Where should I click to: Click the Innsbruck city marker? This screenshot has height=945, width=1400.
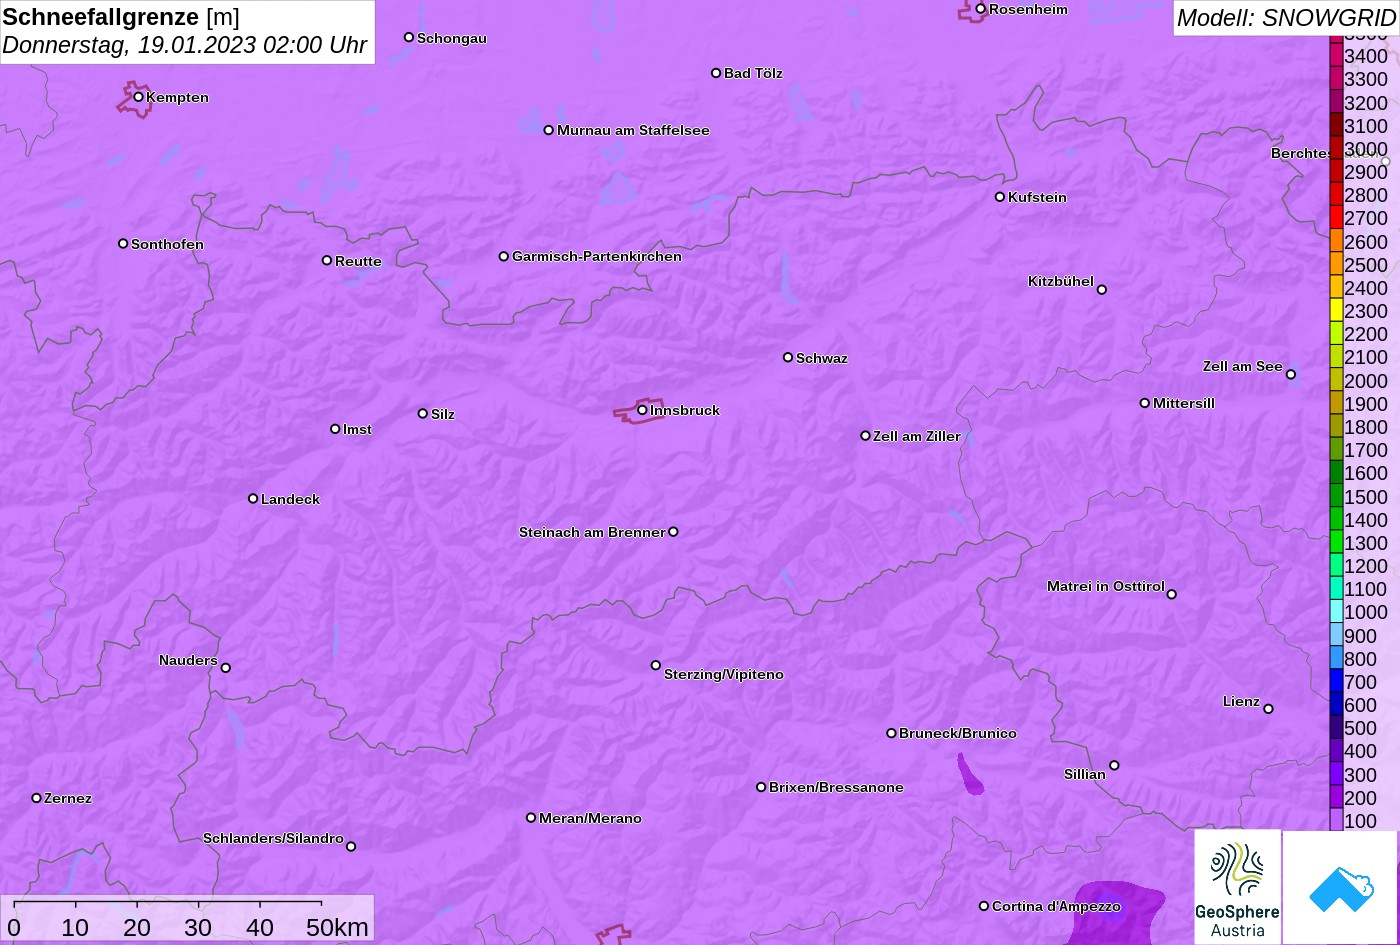click(642, 410)
